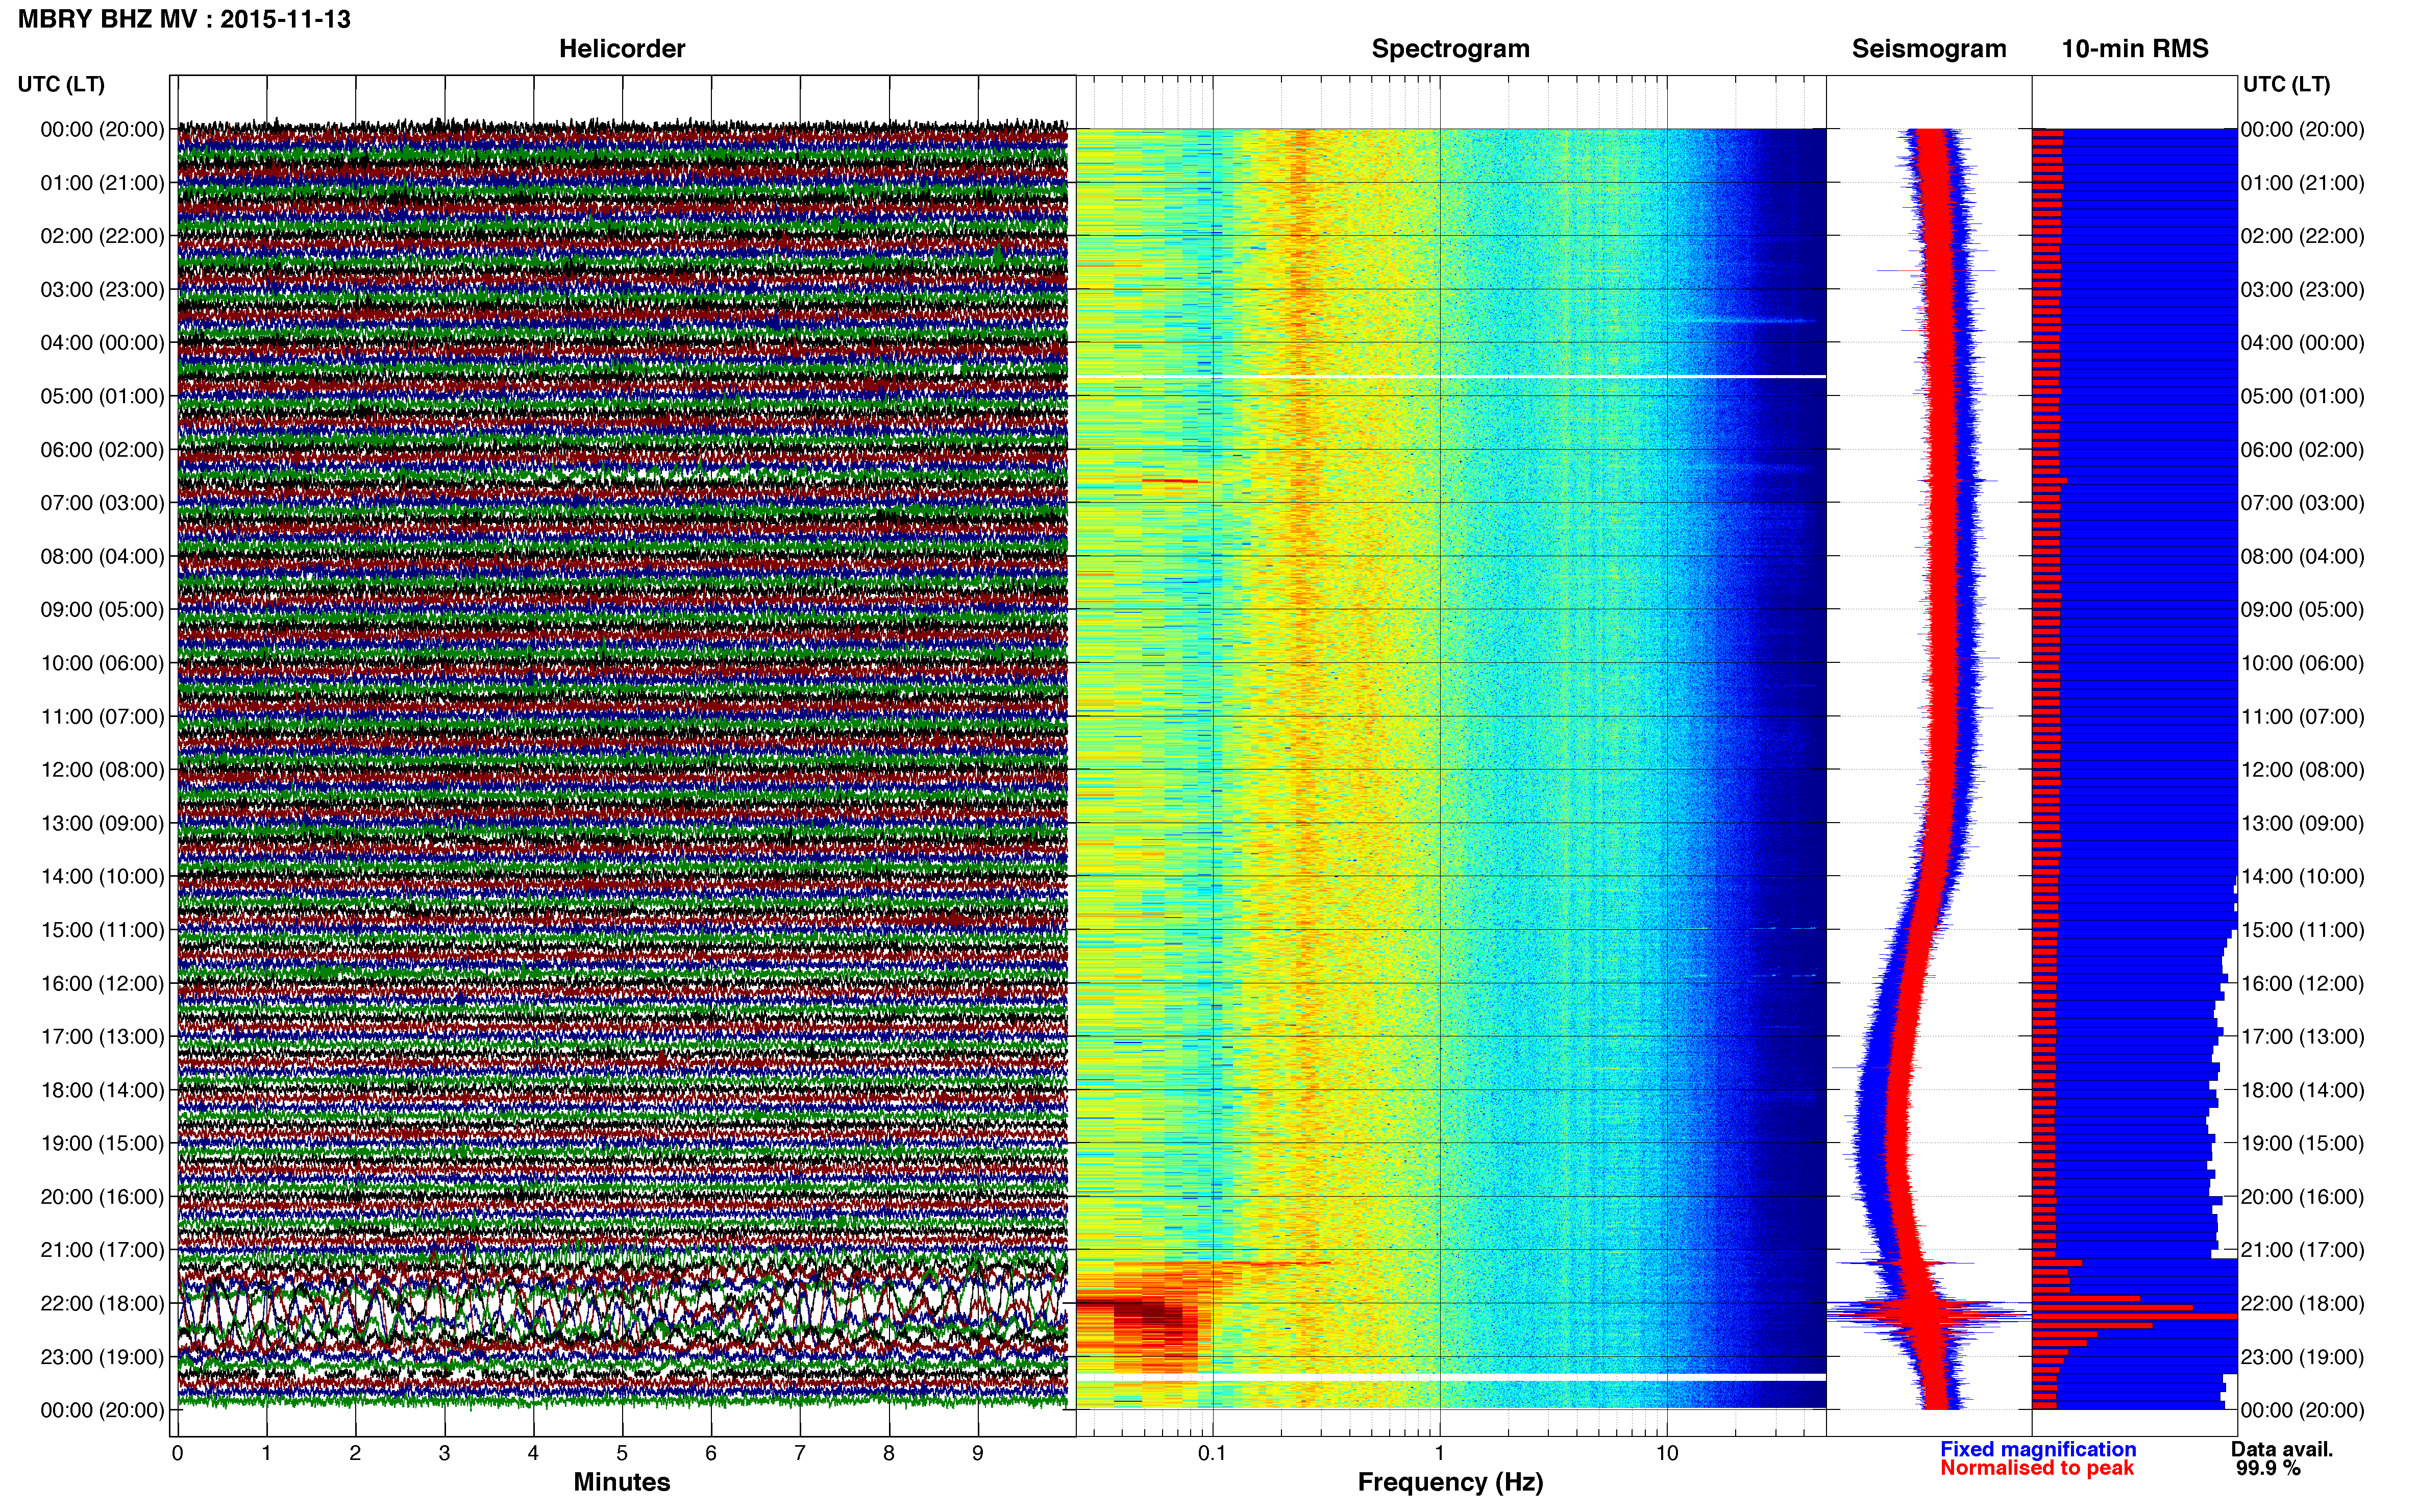Click helicorder time label "03:00 (23:00)"
The image size is (2419, 1512).
click(102, 290)
